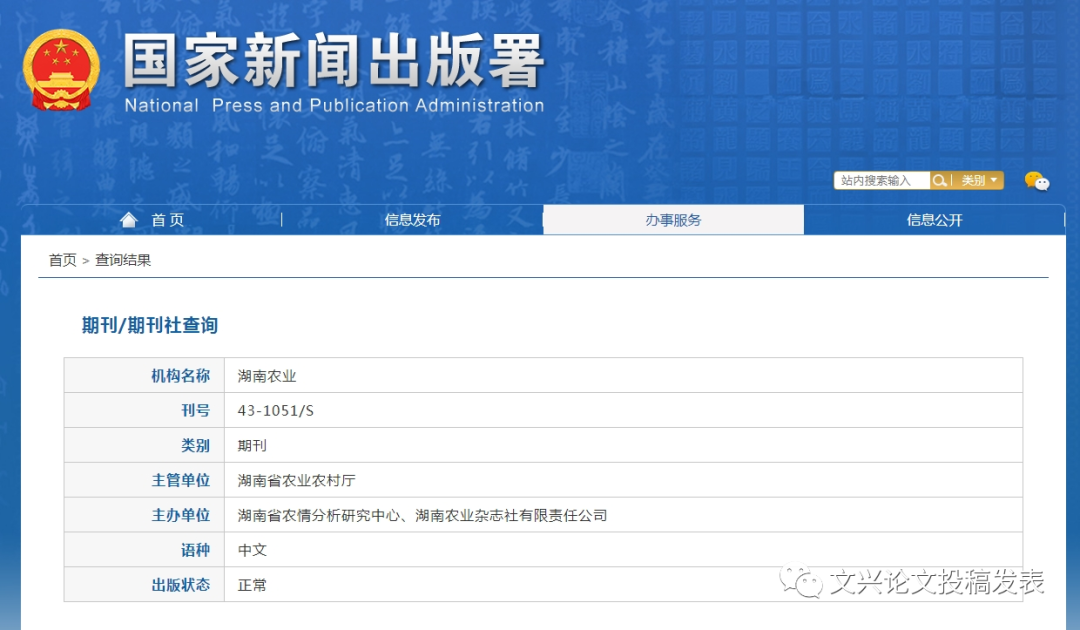Select the 湖南农业 institution name value
Image resolution: width=1080 pixels, height=630 pixels.
(267, 376)
